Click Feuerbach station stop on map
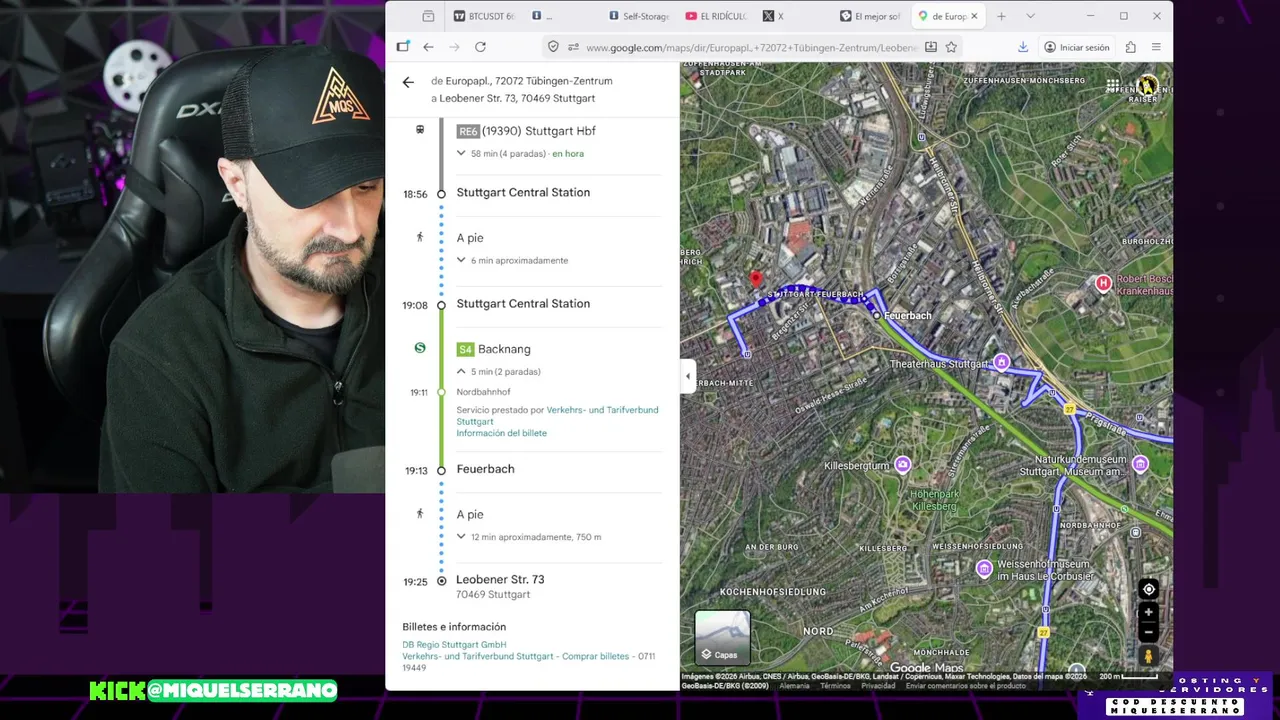This screenshot has height=720, width=1280. point(876,316)
